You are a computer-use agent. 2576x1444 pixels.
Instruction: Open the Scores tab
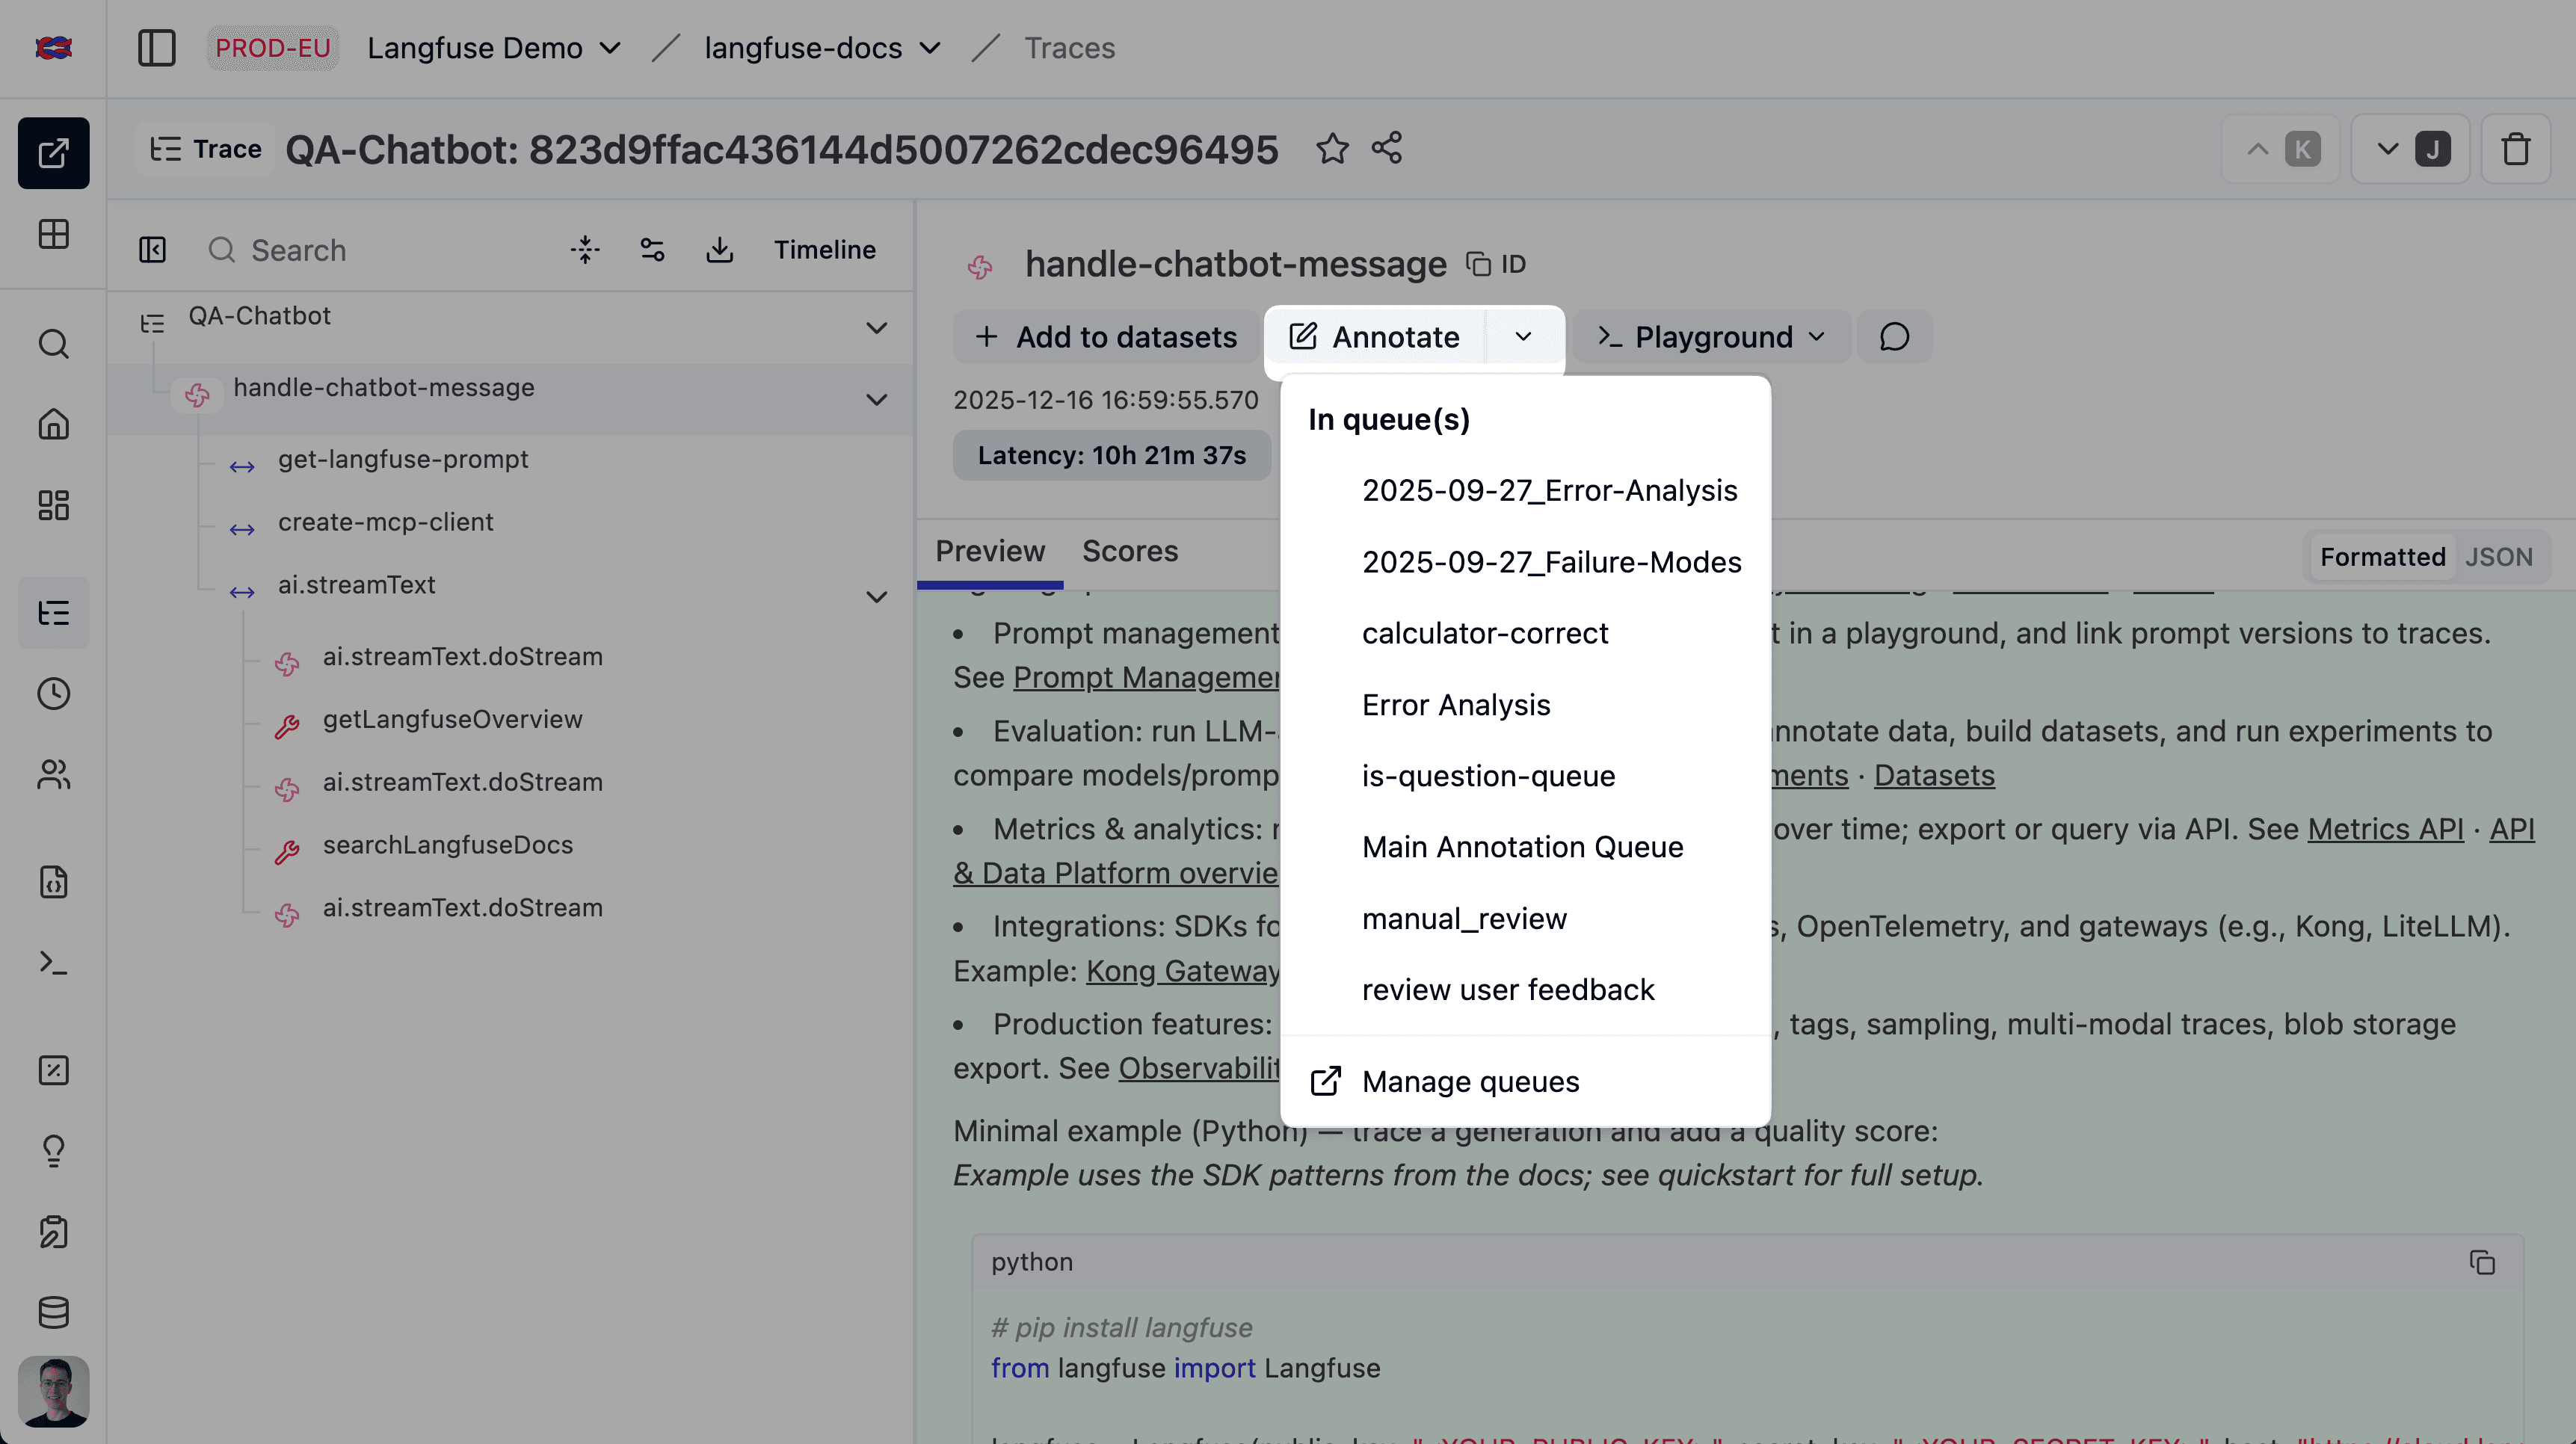click(x=1130, y=551)
